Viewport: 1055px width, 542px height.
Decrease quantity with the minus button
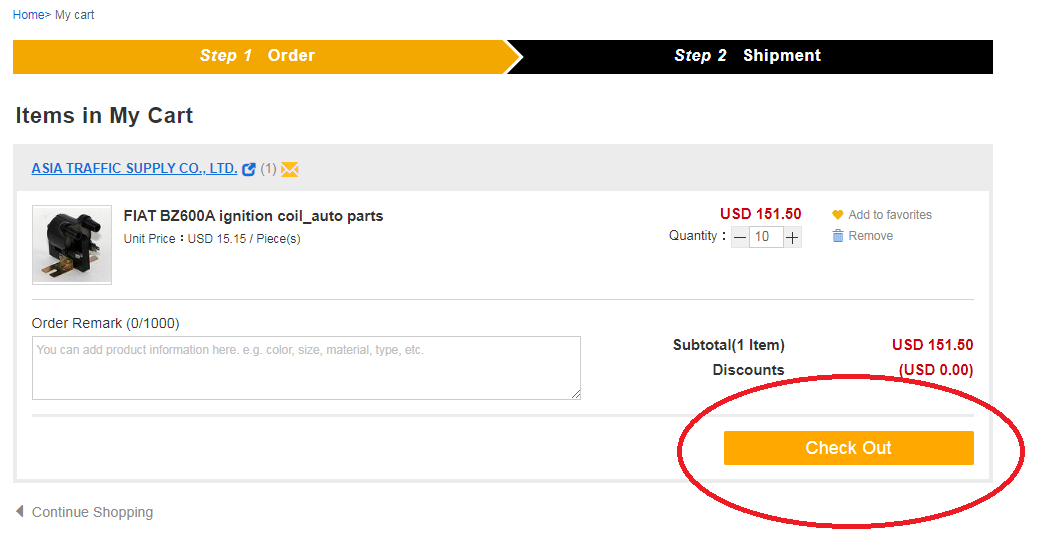pos(740,237)
